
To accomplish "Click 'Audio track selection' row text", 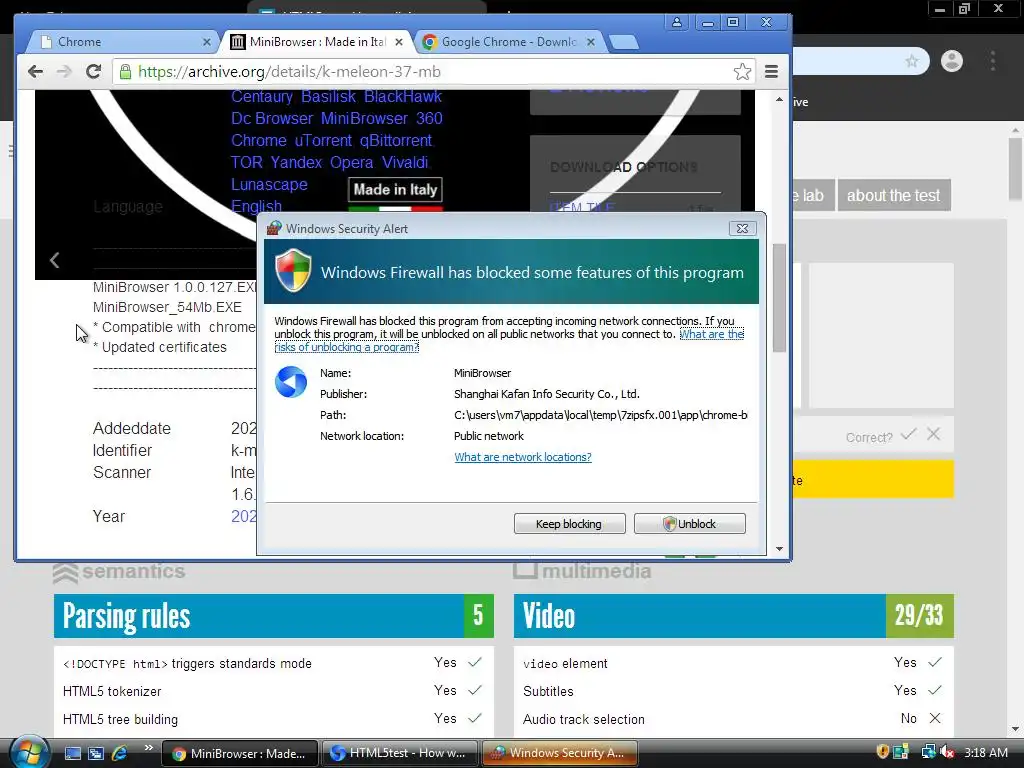I will [x=584, y=720].
